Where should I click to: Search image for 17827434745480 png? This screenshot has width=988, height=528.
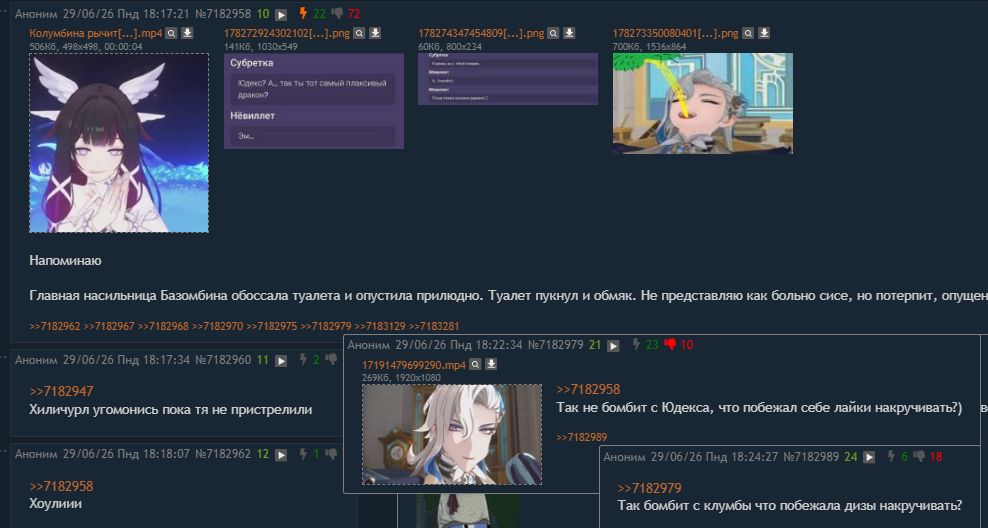(x=553, y=33)
